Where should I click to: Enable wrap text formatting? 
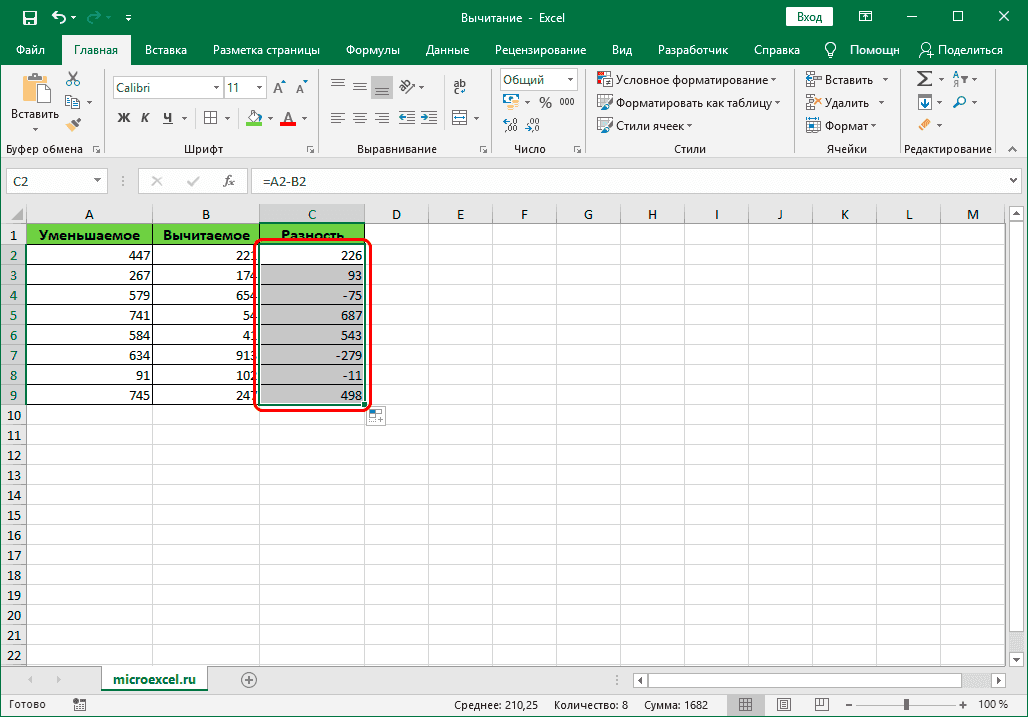[x=459, y=87]
